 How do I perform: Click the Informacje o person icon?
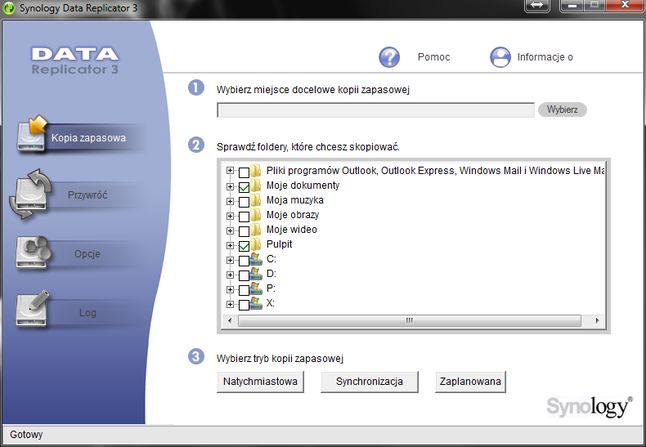point(500,57)
